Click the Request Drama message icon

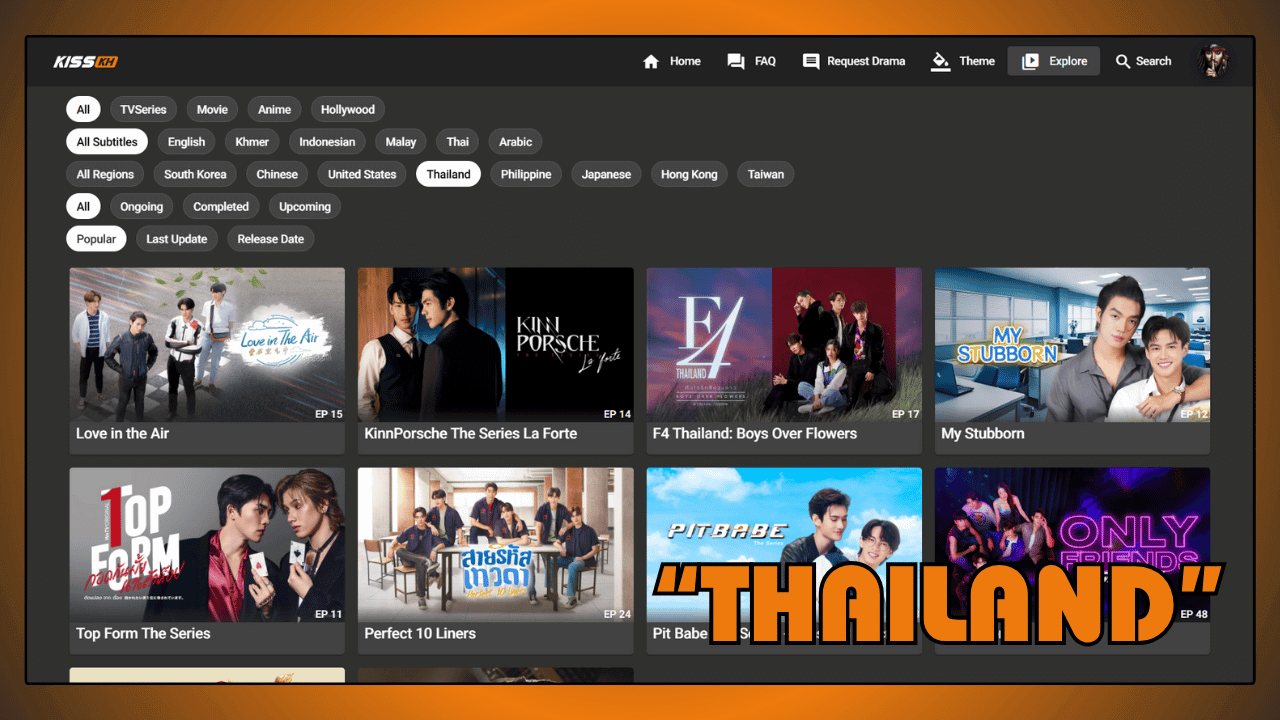811,62
